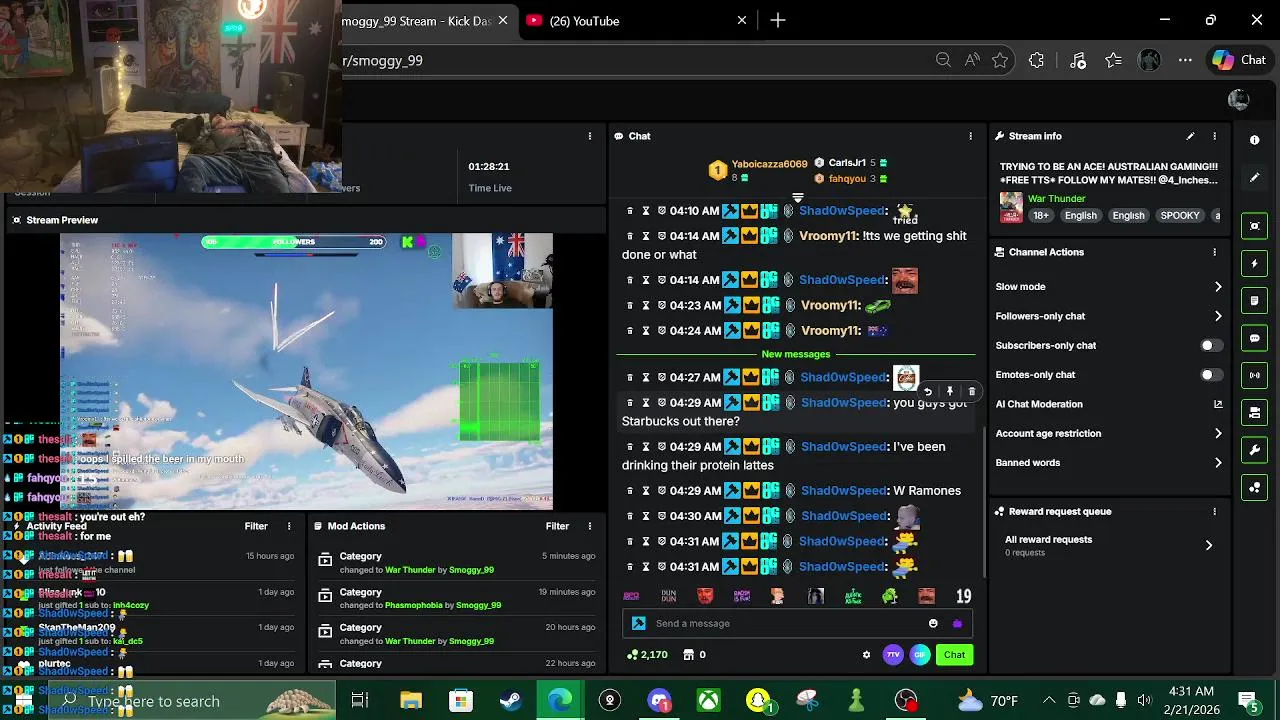Screen dimensions: 1280x720
Task: Pin ShadOwSpeed's Starbucks message
Action: pyautogui.click(x=949, y=392)
